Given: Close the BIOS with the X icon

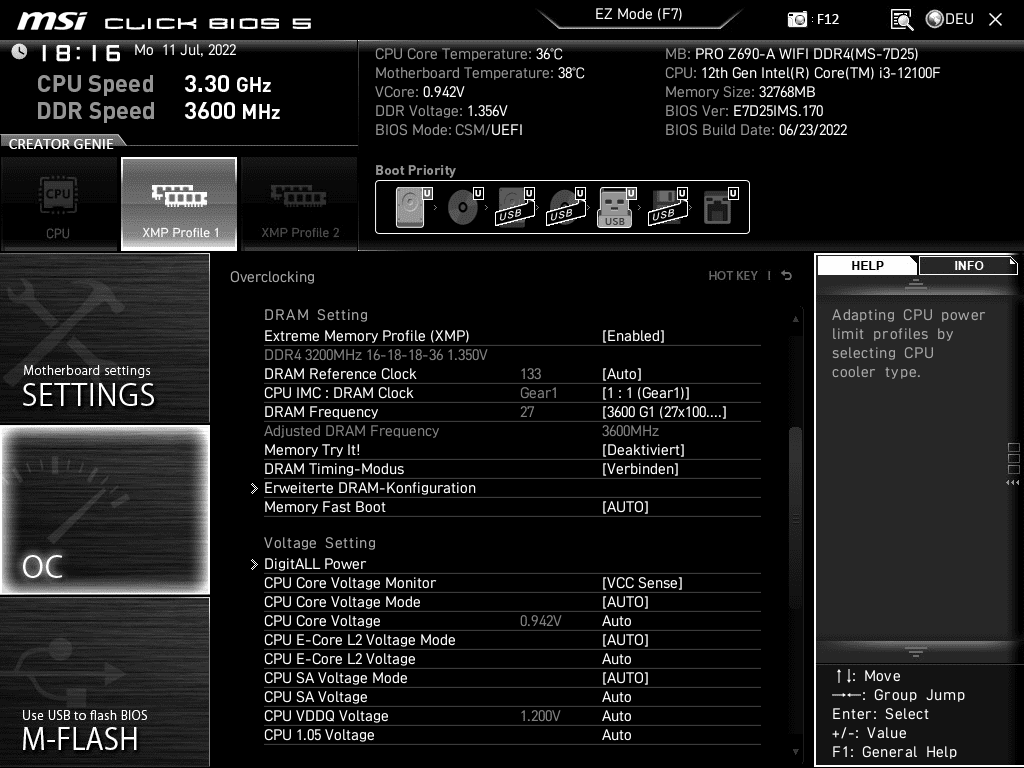Looking at the screenshot, I should (995, 20).
